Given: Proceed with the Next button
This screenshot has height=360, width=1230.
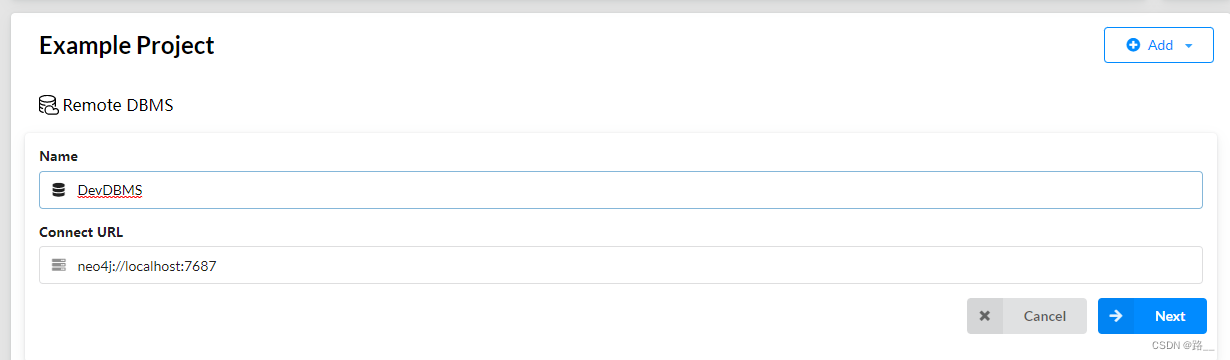Looking at the screenshot, I should point(1152,316).
